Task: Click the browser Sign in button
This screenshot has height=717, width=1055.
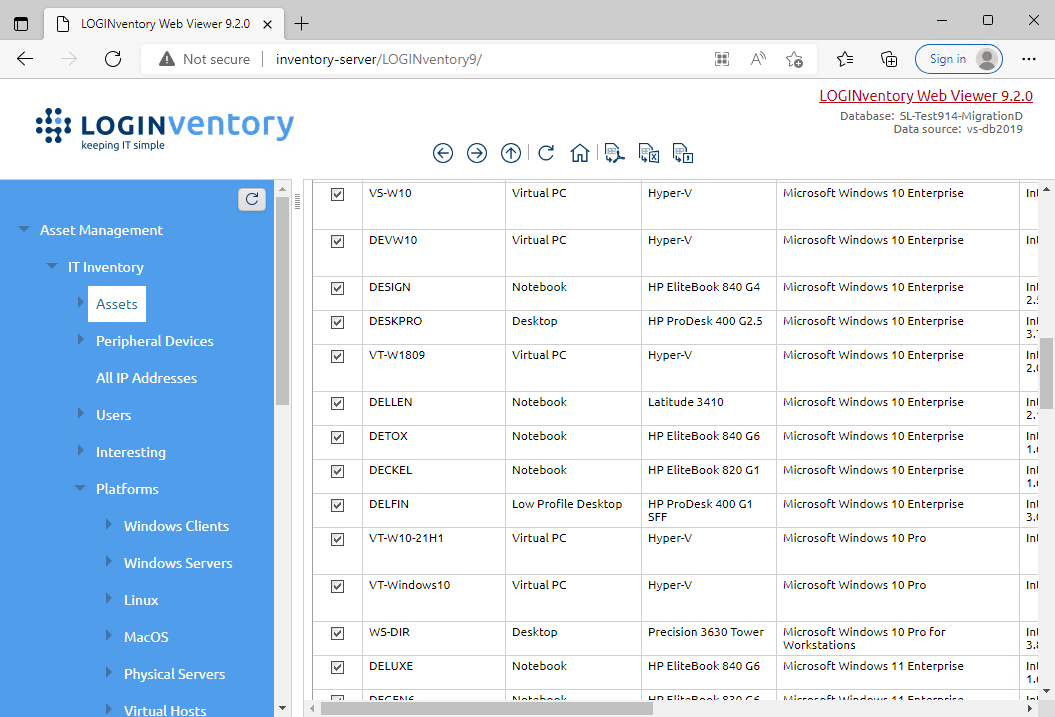Action: click(959, 59)
